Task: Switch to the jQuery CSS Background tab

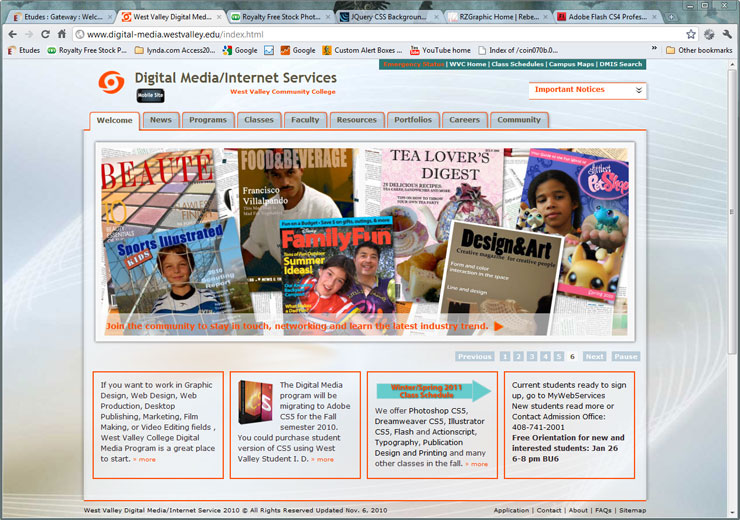Action: coord(389,17)
